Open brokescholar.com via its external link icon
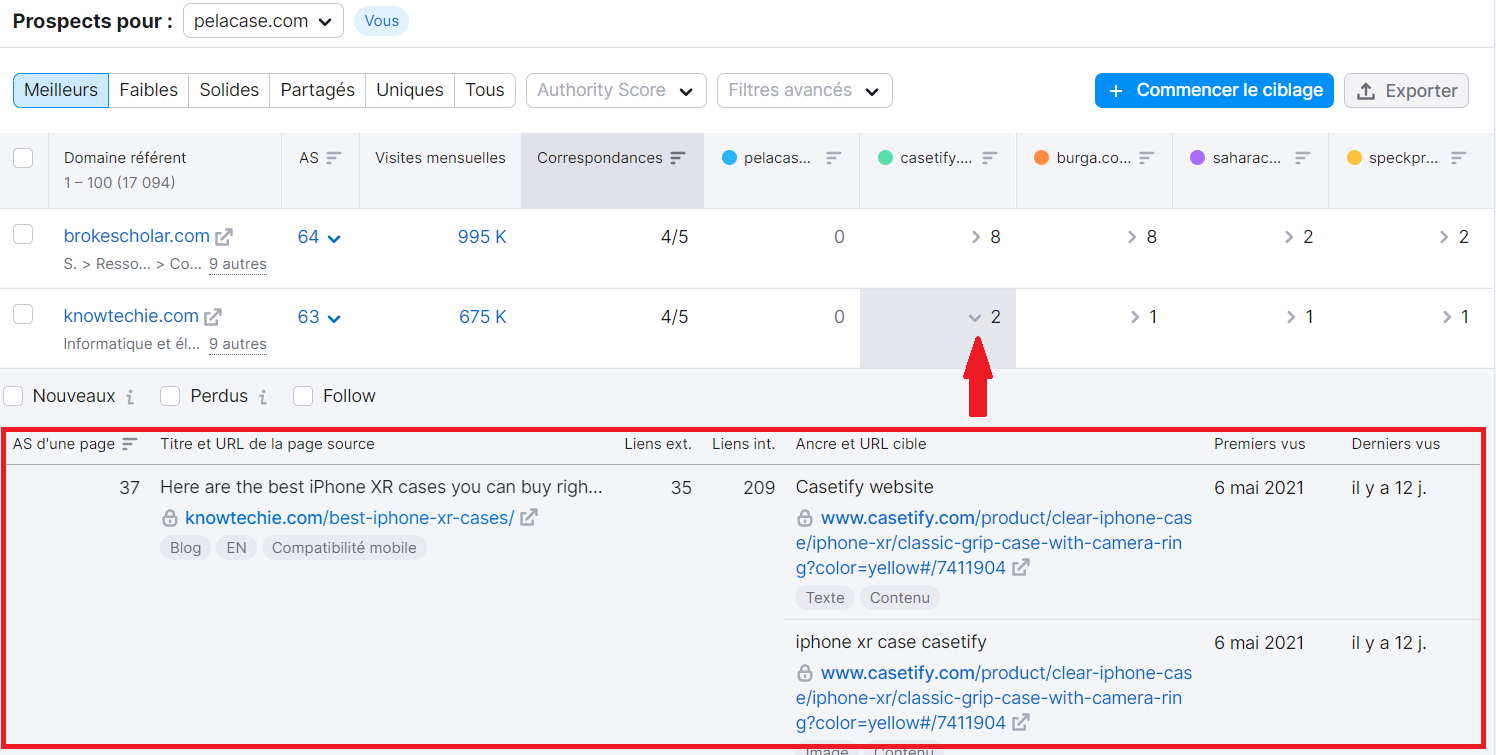The image size is (1496, 755). tap(222, 235)
